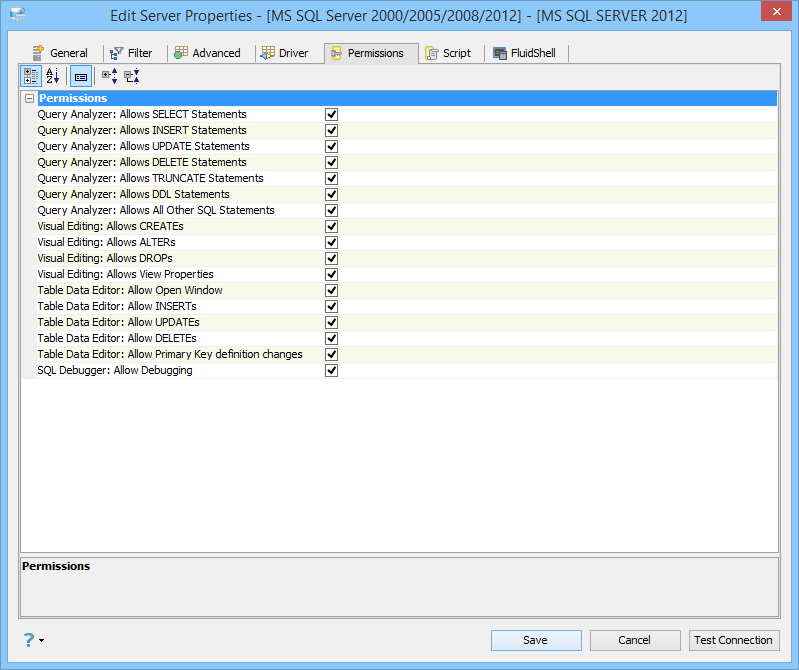
Task: Toggle the description area button
Action: click(x=81, y=76)
